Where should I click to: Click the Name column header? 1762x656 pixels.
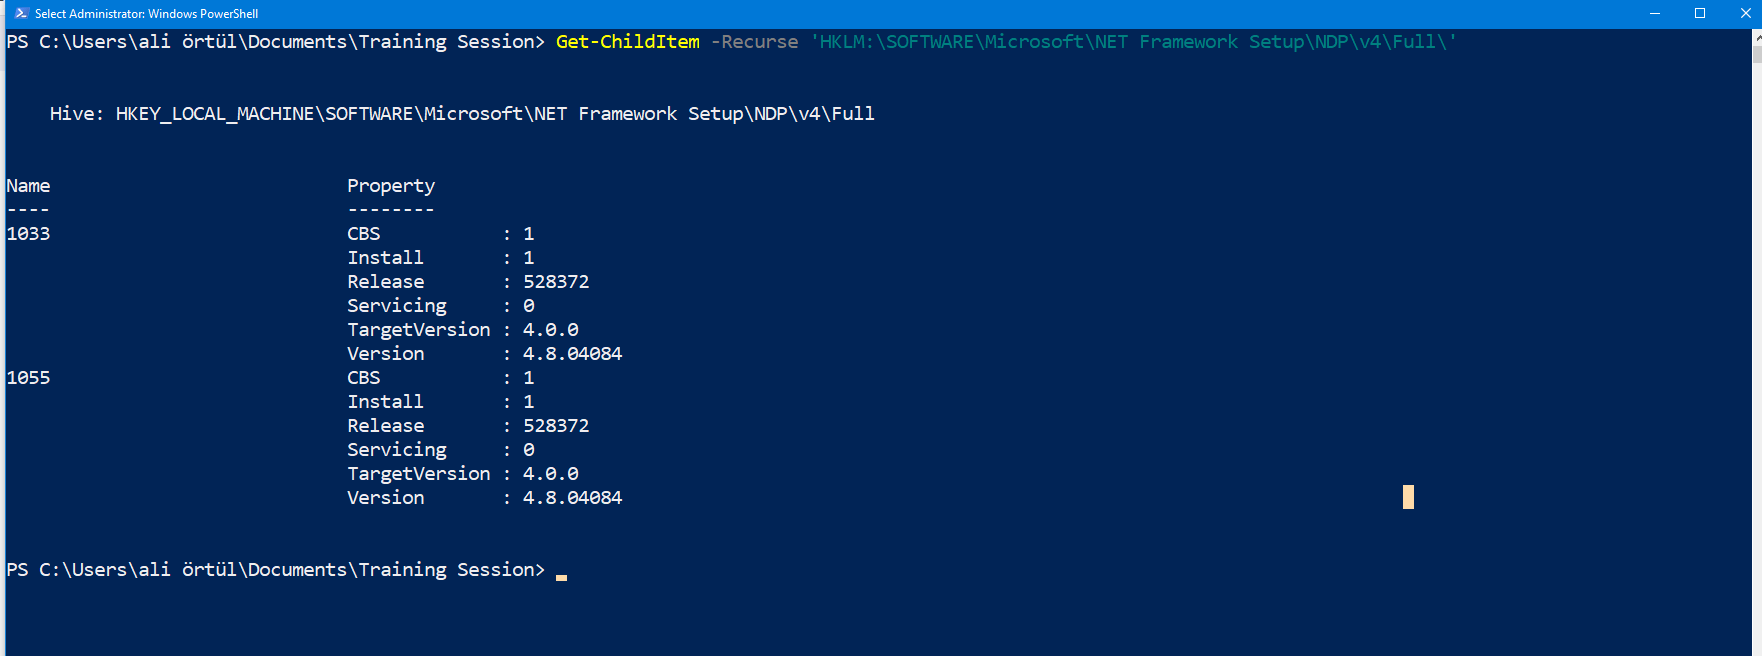coord(28,186)
